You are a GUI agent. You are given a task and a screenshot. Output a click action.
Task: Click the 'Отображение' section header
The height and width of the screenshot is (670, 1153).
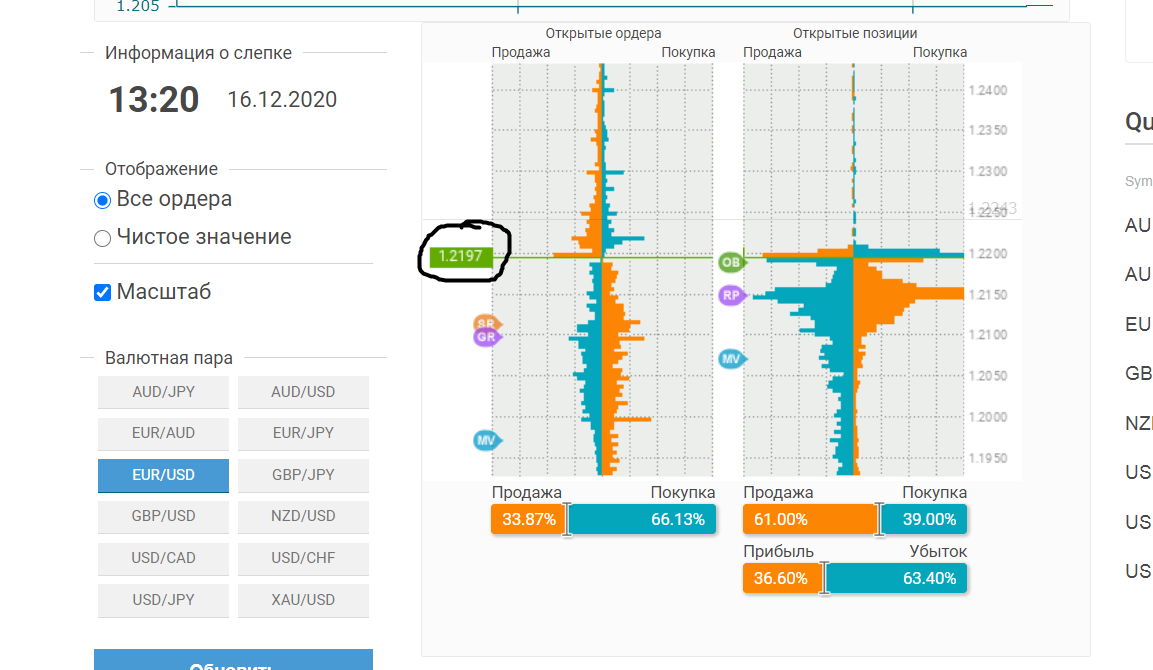pyautogui.click(x=161, y=169)
